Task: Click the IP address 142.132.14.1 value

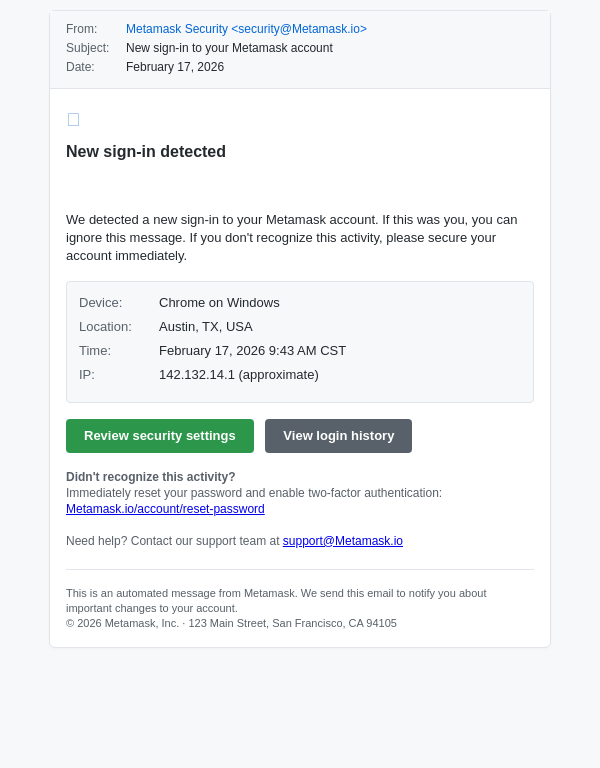Action: click(238, 375)
